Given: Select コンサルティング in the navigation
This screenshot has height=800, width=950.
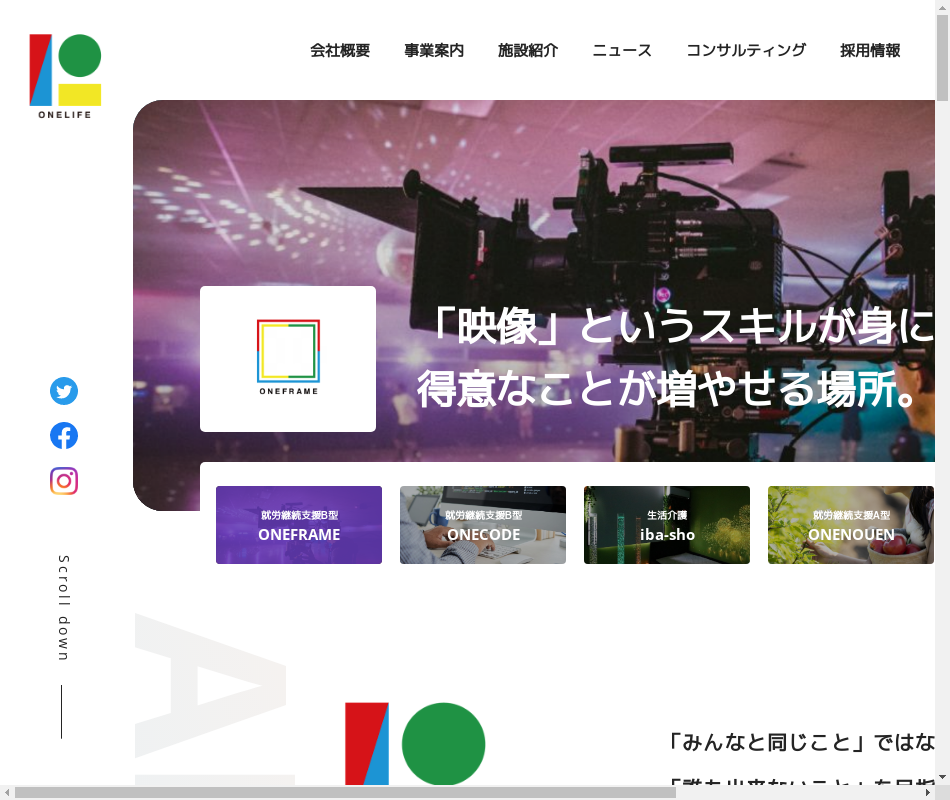Looking at the screenshot, I should [746, 51].
